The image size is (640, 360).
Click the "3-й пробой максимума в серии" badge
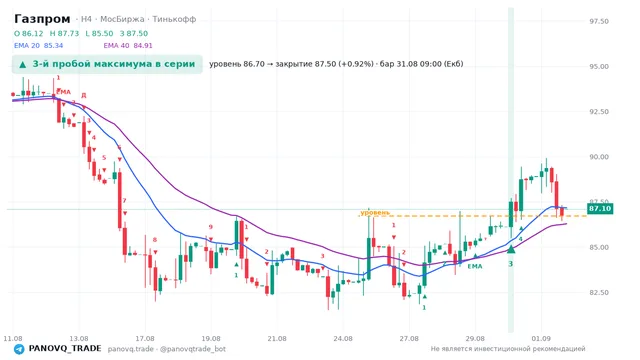coord(107,64)
